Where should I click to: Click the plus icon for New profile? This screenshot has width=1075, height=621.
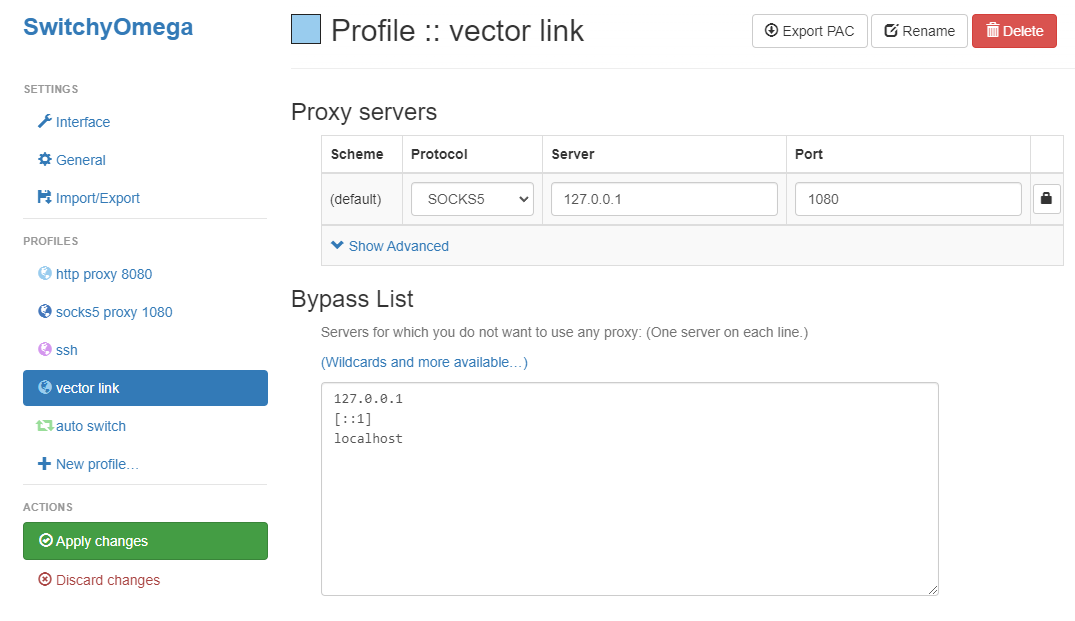coord(44,464)
